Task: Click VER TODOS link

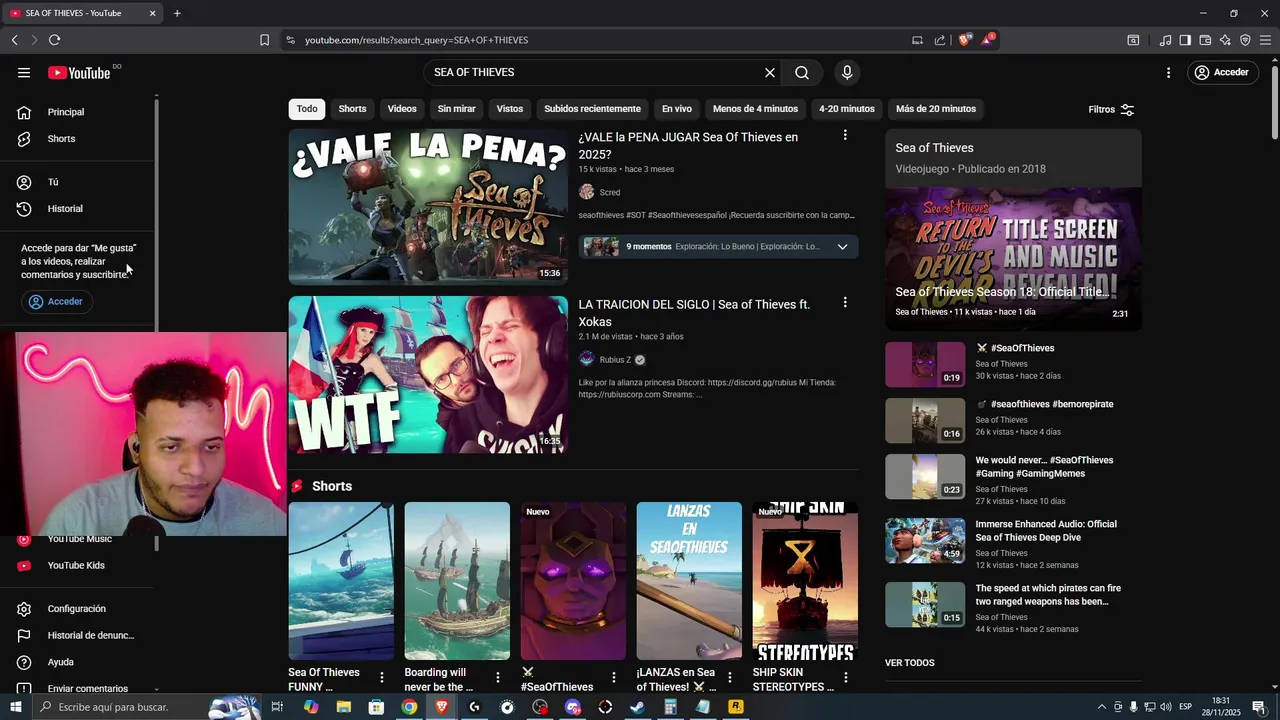Action: click(x=910, y=663)
